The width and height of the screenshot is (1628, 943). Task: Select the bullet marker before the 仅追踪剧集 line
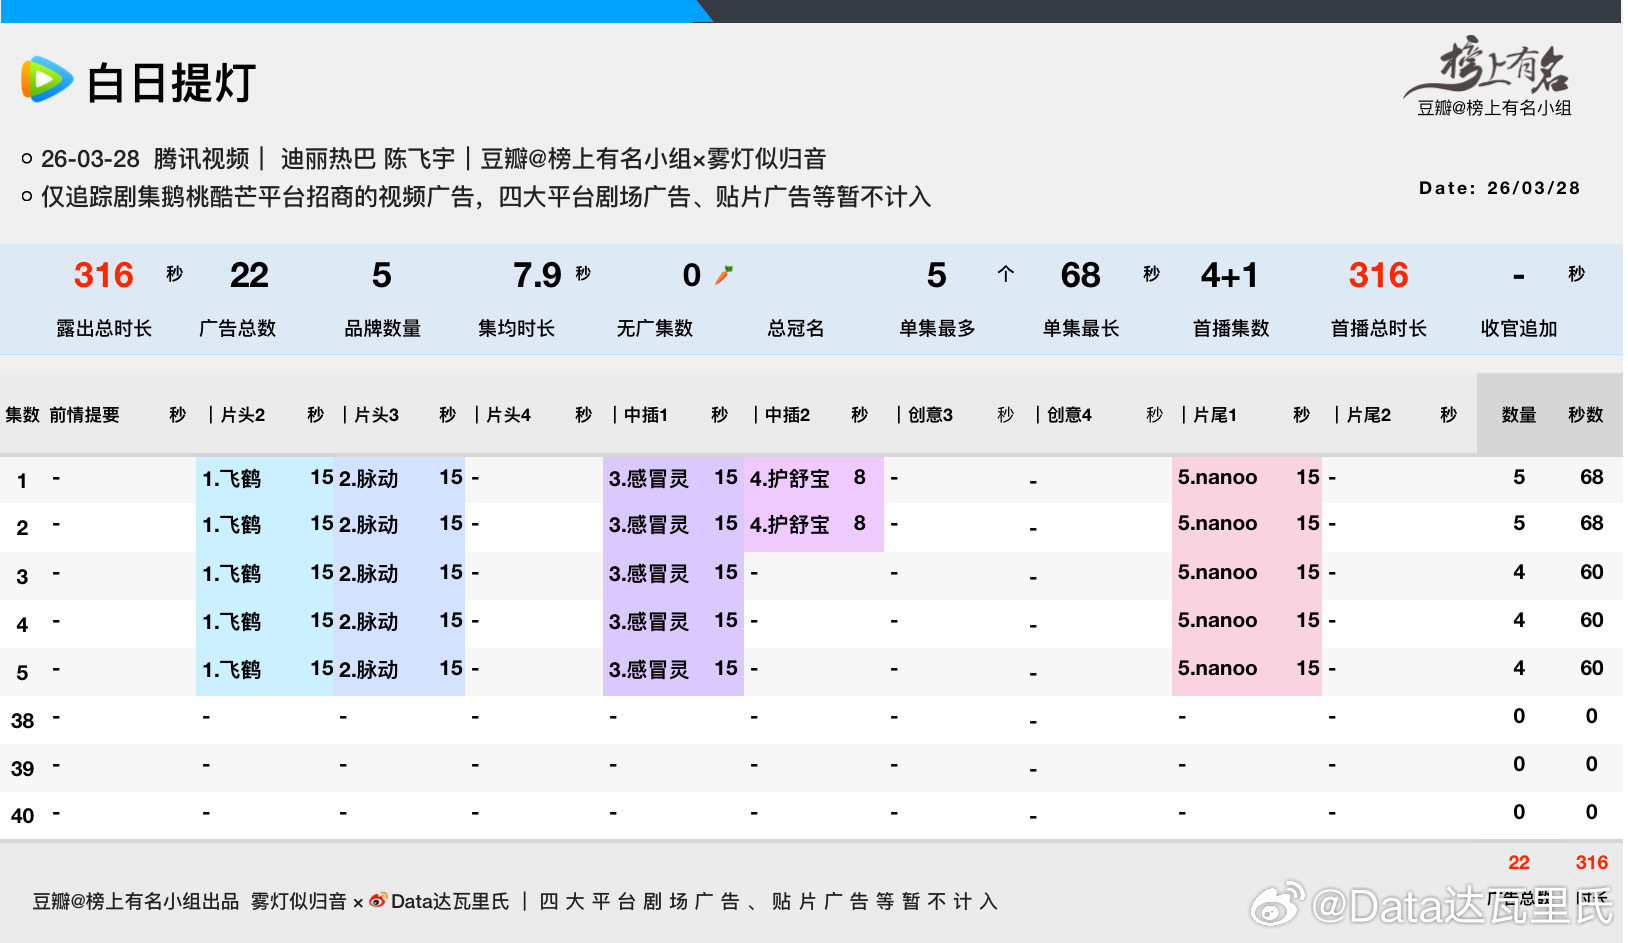[x=28, y=196]
